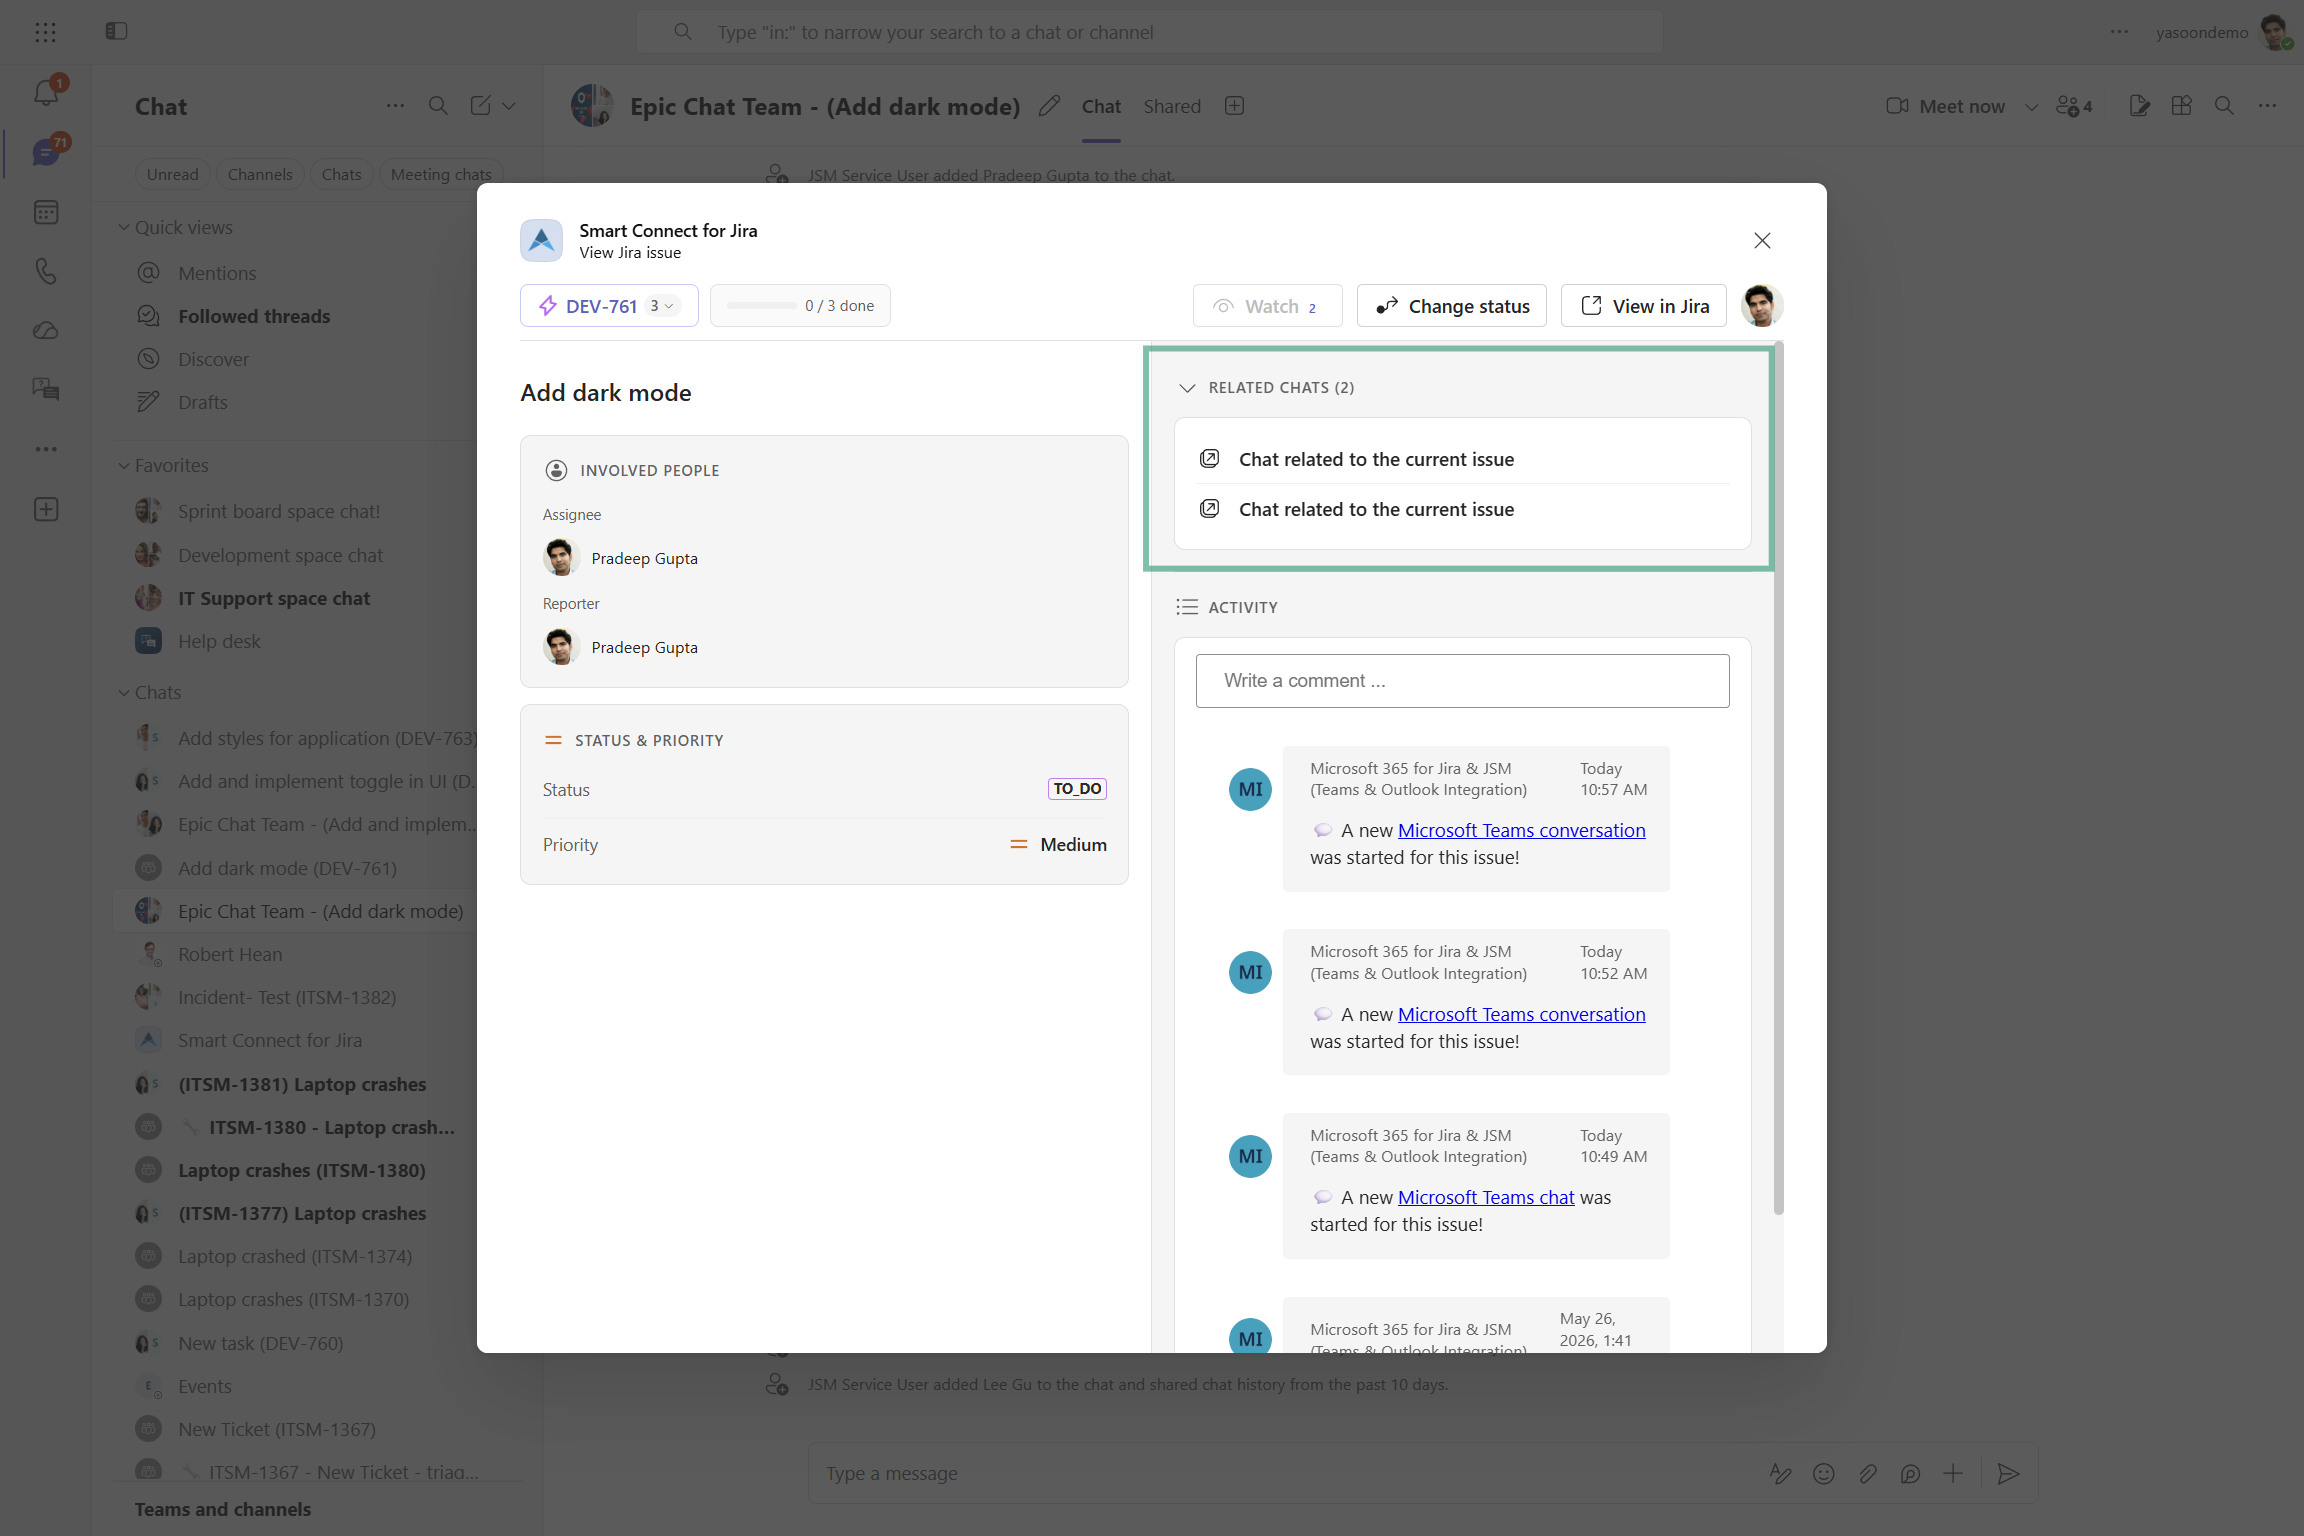Expand the new chat options chevron
This screenshot has height=1536, width=2304.
point(509,106)
